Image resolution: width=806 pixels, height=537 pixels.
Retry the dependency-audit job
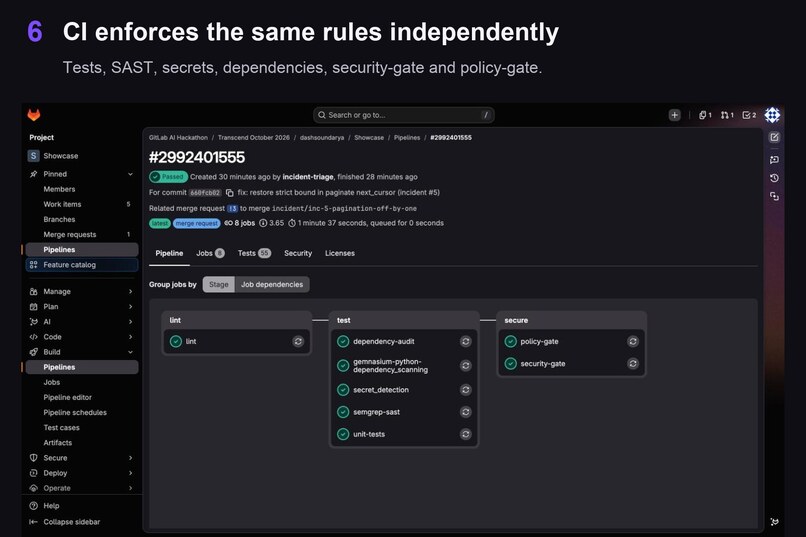pyautogui.click(x=466, y=341)
